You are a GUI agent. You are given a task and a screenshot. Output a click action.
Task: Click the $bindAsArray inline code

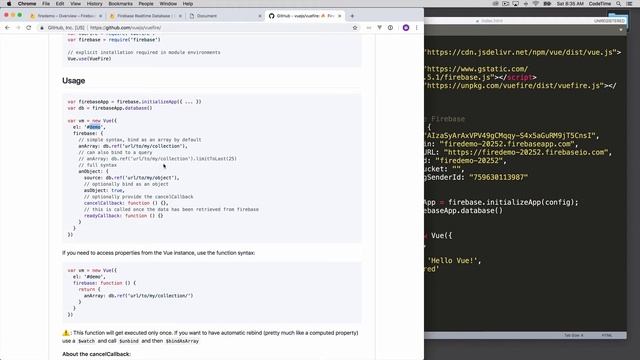pyautogui.click(x=182, y=341)
